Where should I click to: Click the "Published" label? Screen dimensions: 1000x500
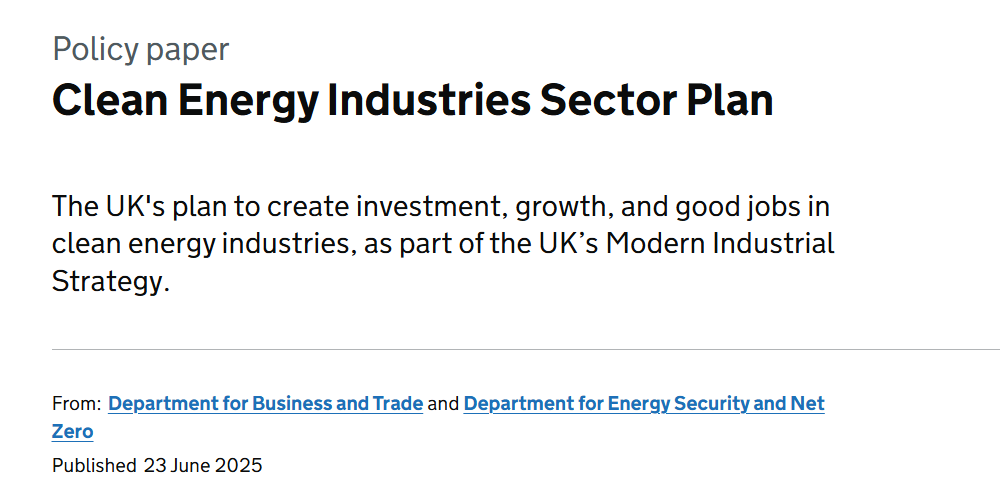94,465
